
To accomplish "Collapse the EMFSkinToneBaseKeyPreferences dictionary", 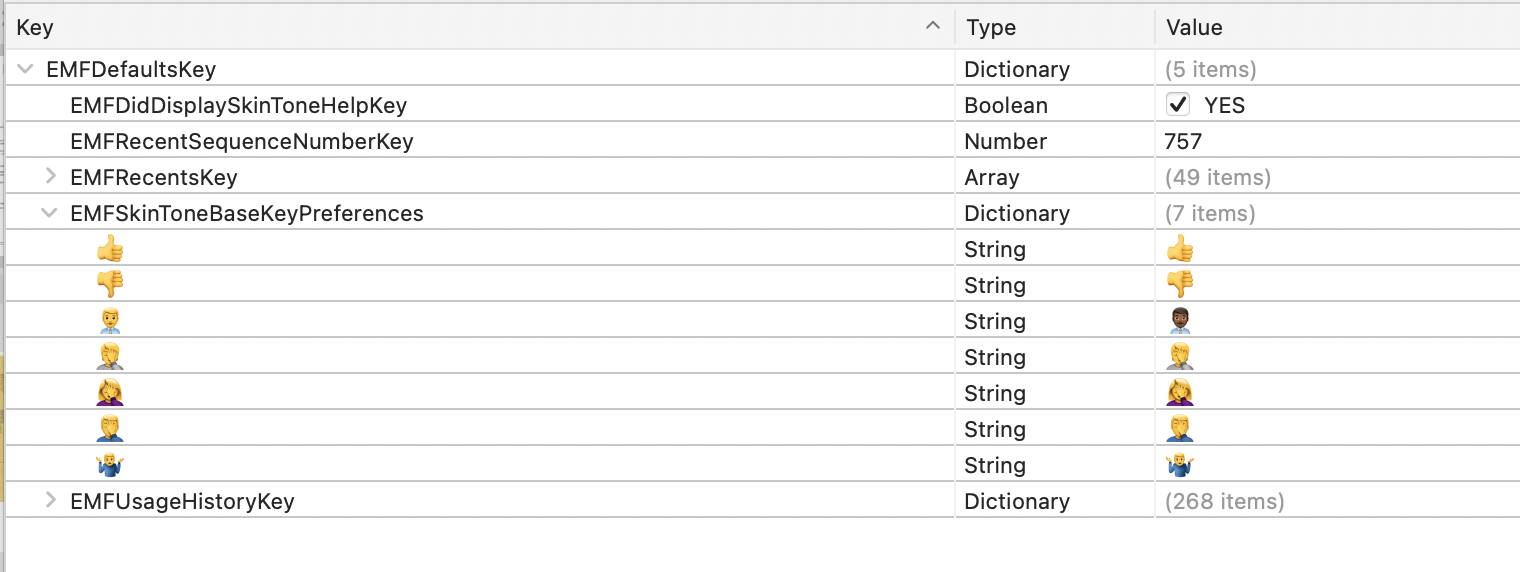I will pos(48,213).
